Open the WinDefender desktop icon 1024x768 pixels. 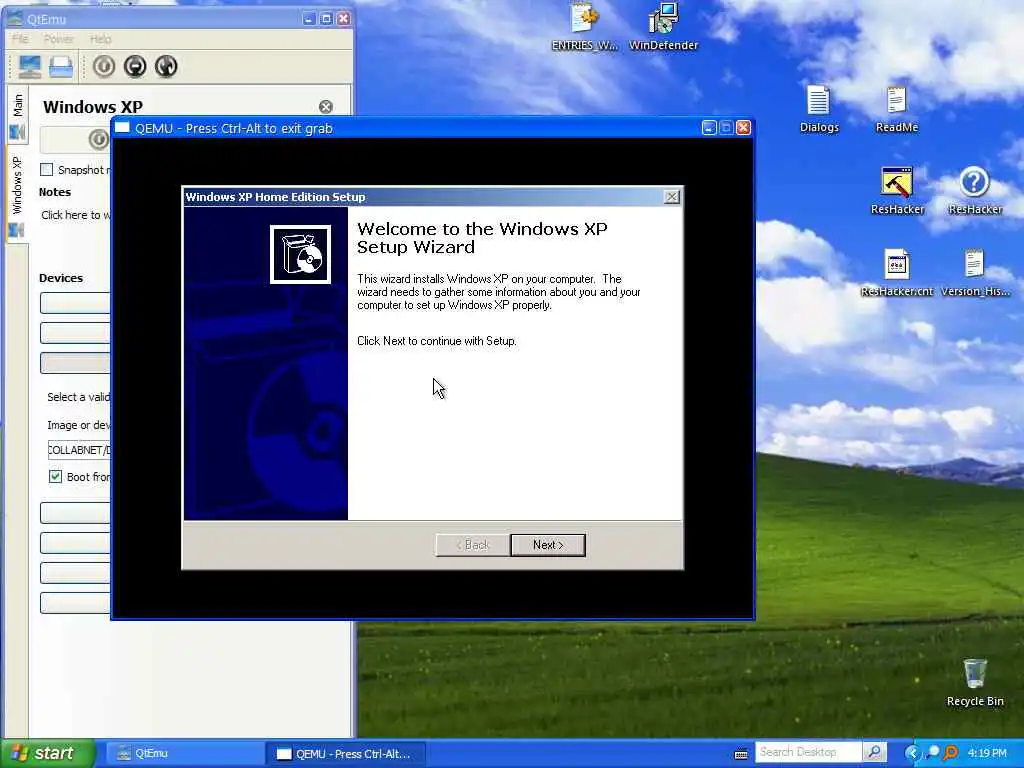[664, 26]
